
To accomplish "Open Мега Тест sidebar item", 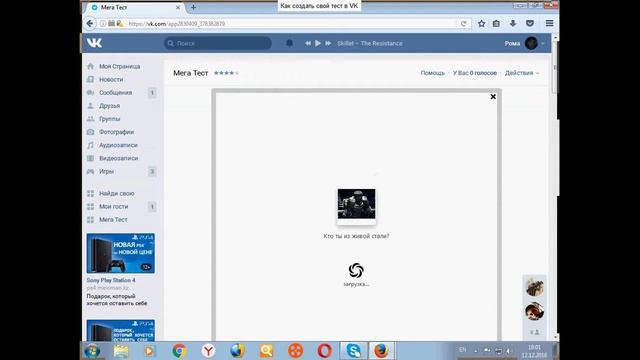I will (x=113, y=220).
